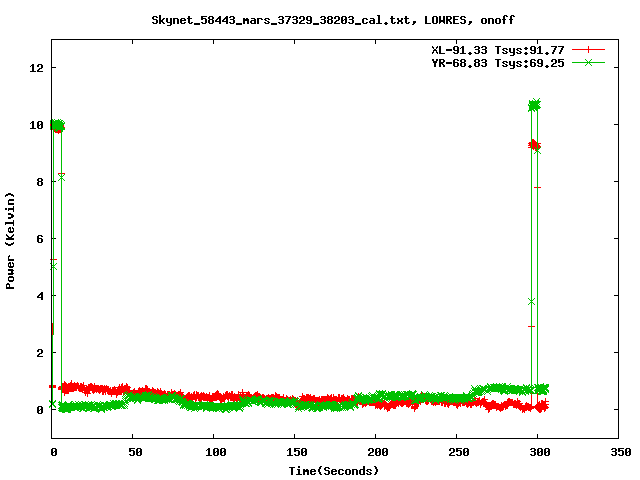Click the x-axis tick label 100
This screenshot has width=640, height=480.
click(x=216, y=452)
